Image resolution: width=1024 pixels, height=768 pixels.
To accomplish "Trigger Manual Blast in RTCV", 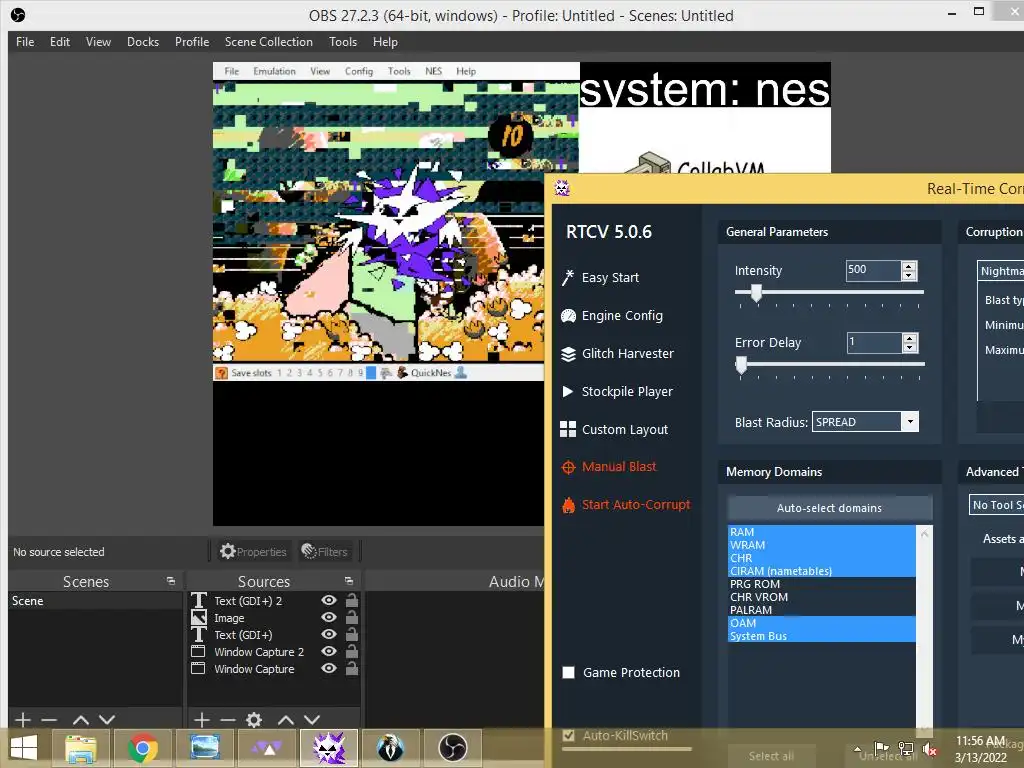I will click(x=609, y=467).
